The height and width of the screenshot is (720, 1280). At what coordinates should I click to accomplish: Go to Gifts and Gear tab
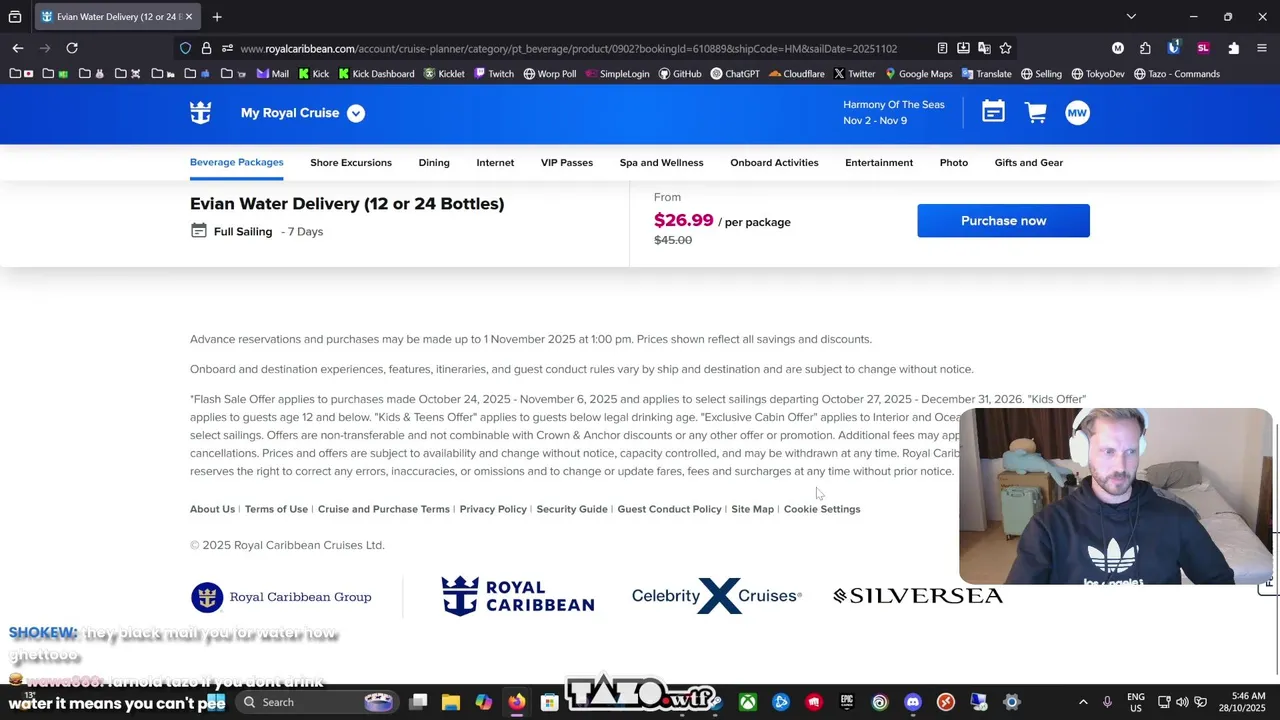click(1029, 162)
